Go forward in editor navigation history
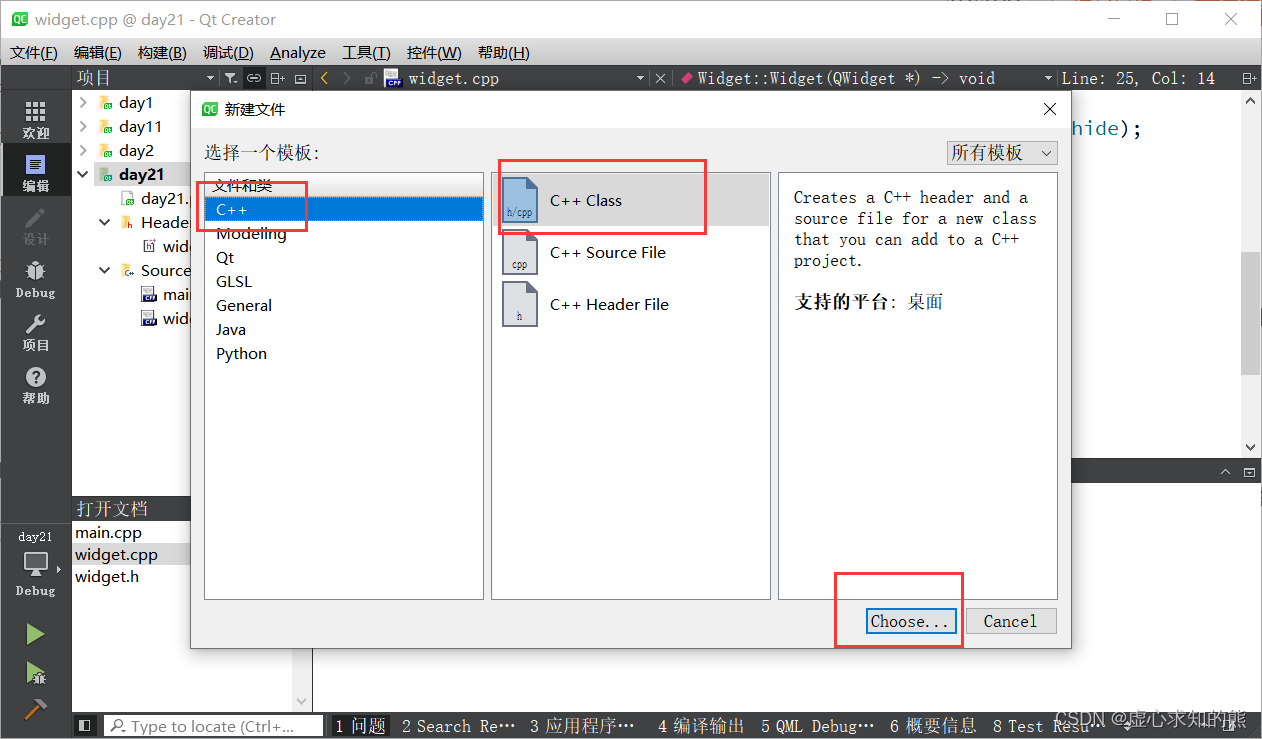The image size is (1262, 739). pos(347,78)
